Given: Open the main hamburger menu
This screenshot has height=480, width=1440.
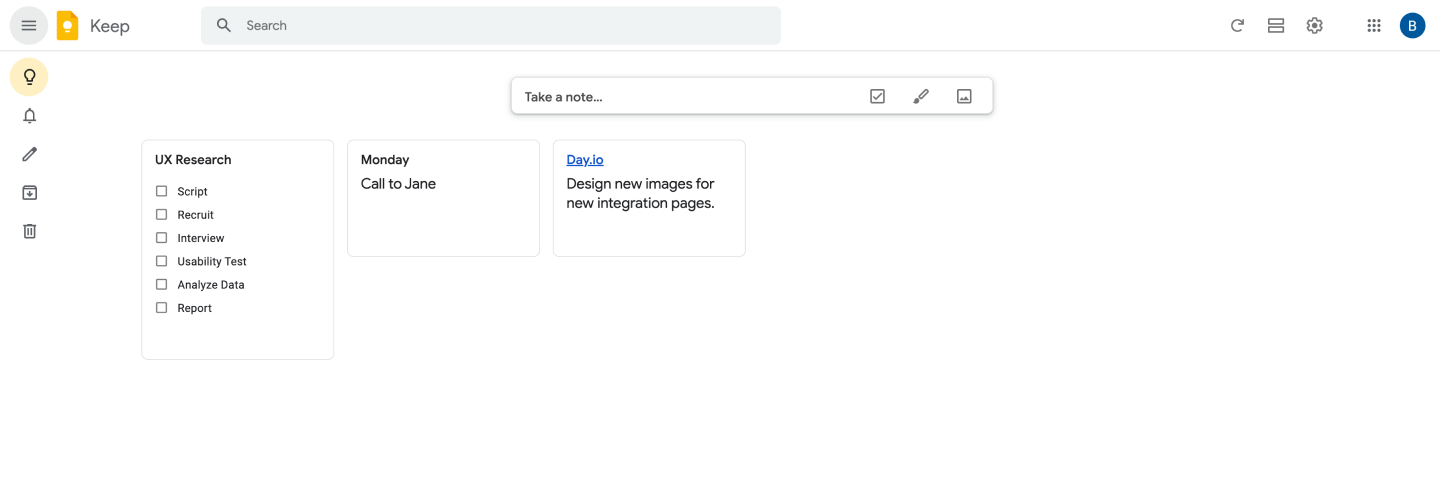Looking at the screenshot, I should (29, 26).
